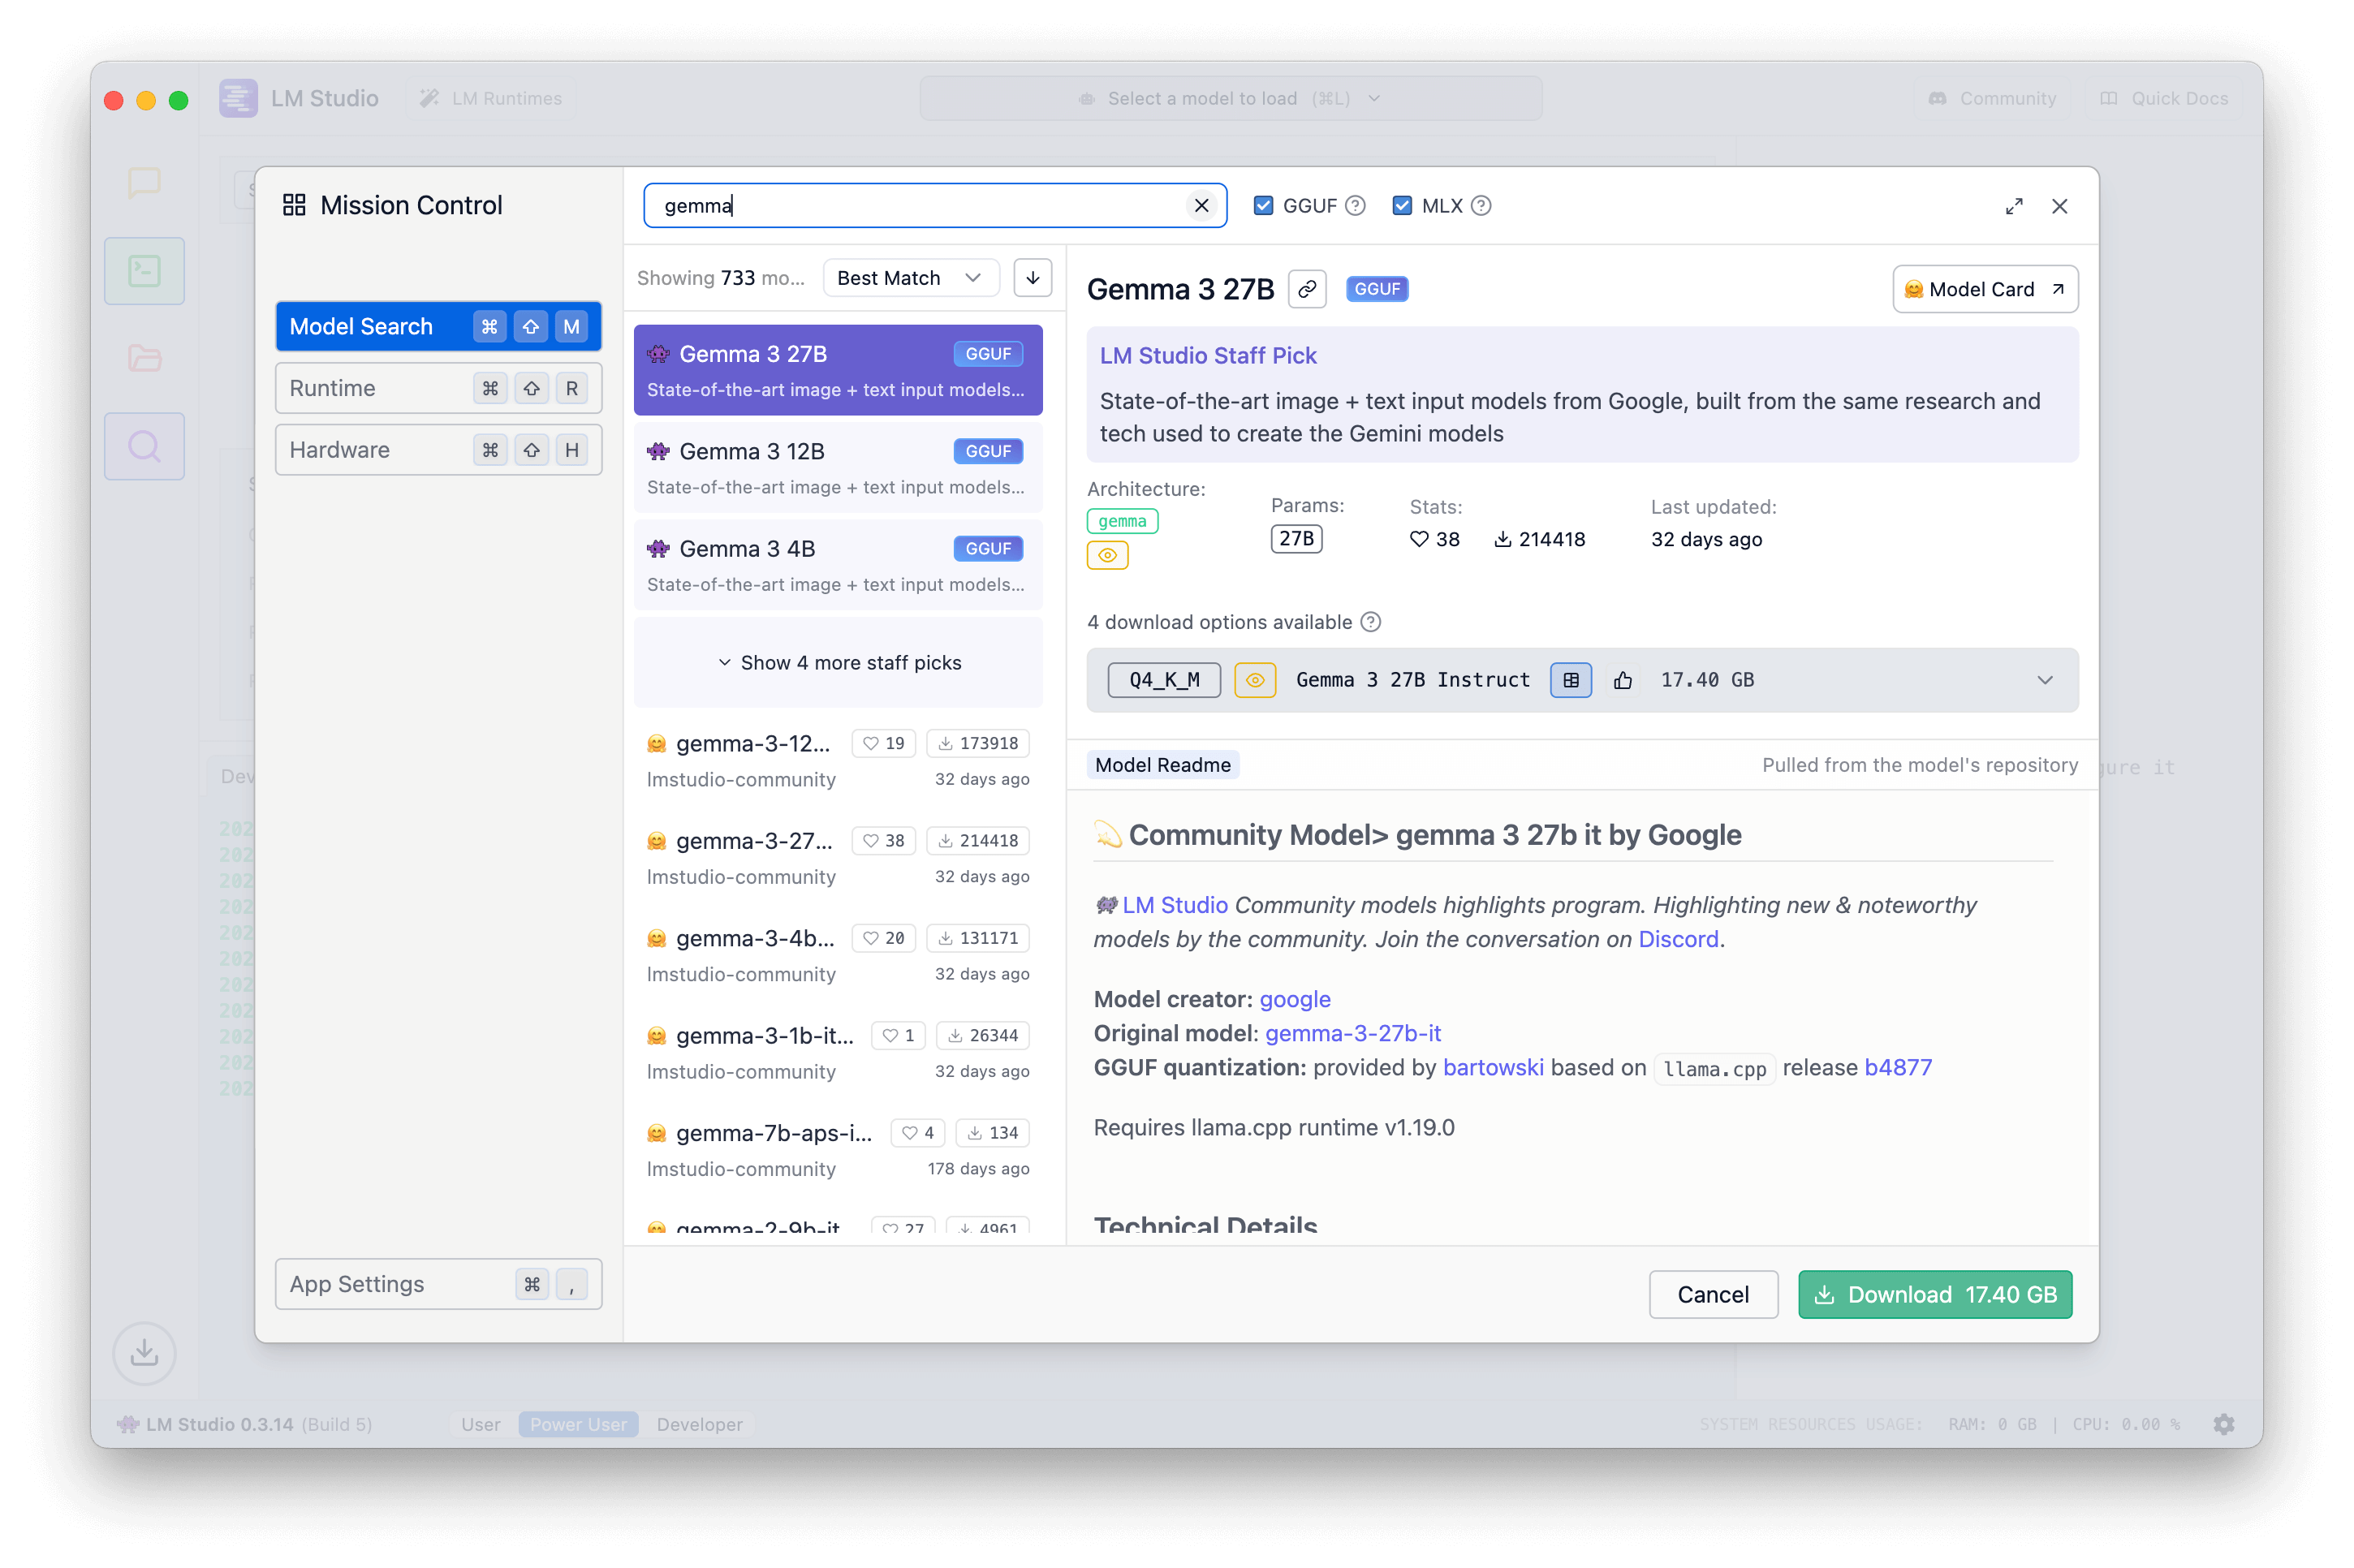Click the gemma architecture tag
The height and width of the screenshot is (1568, 2354).
pos(1121,521)
